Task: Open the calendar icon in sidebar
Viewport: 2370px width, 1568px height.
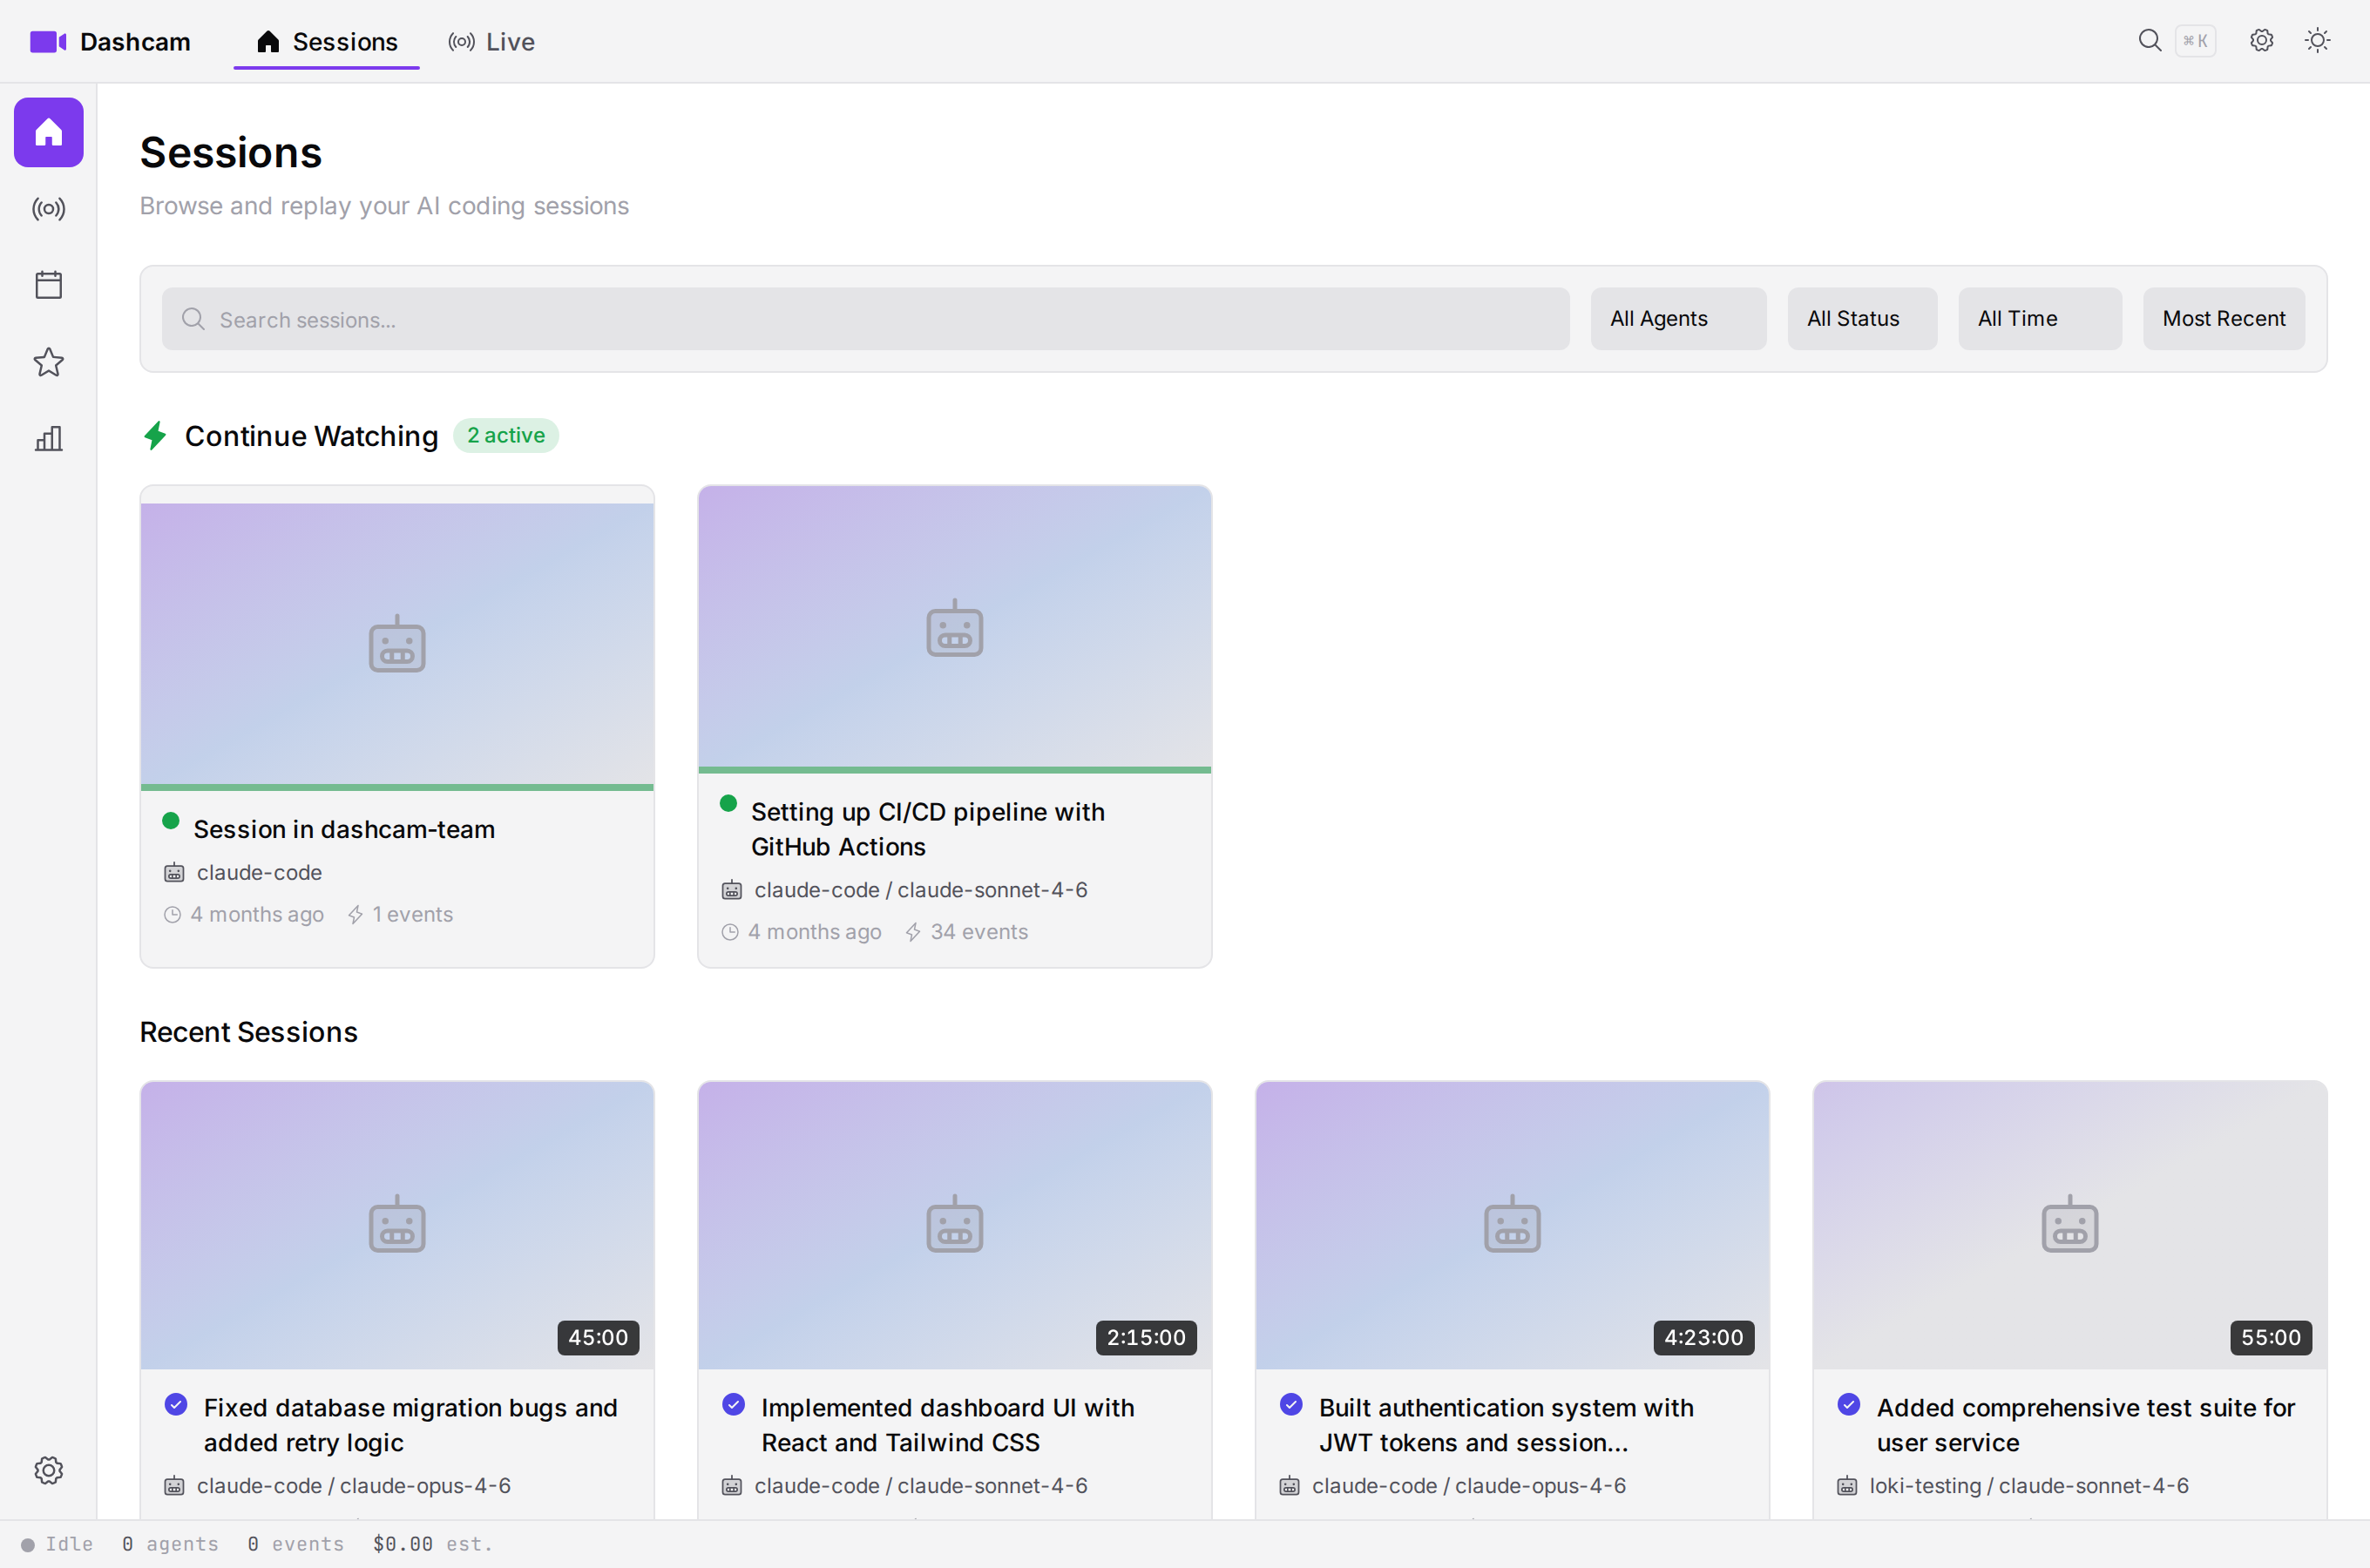Action: [x=48, y=285]
